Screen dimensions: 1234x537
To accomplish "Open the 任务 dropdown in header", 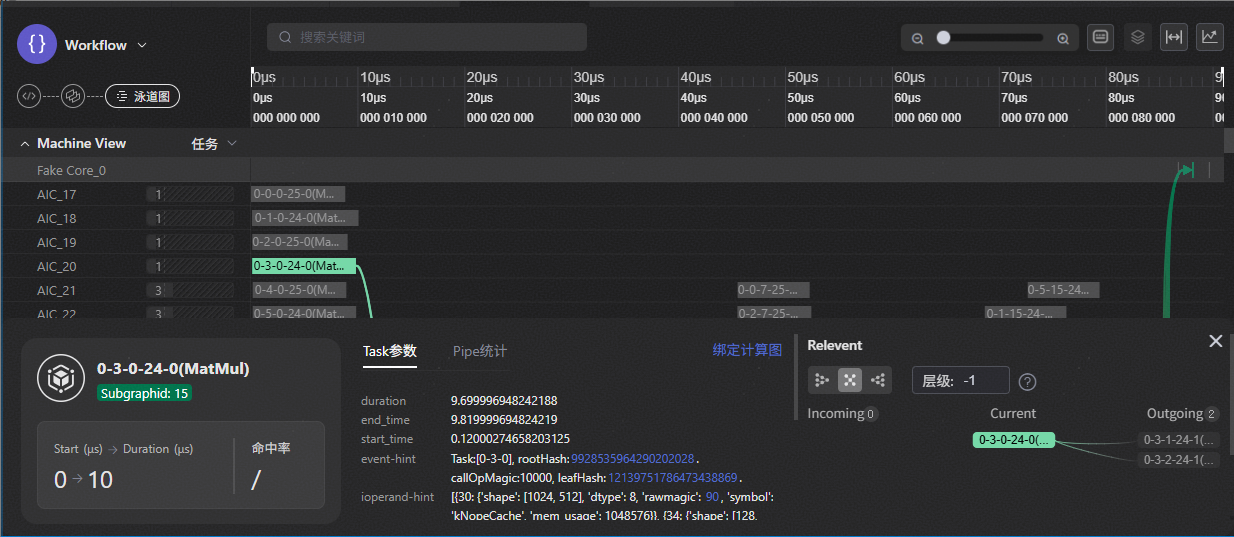I will [214, 144].
